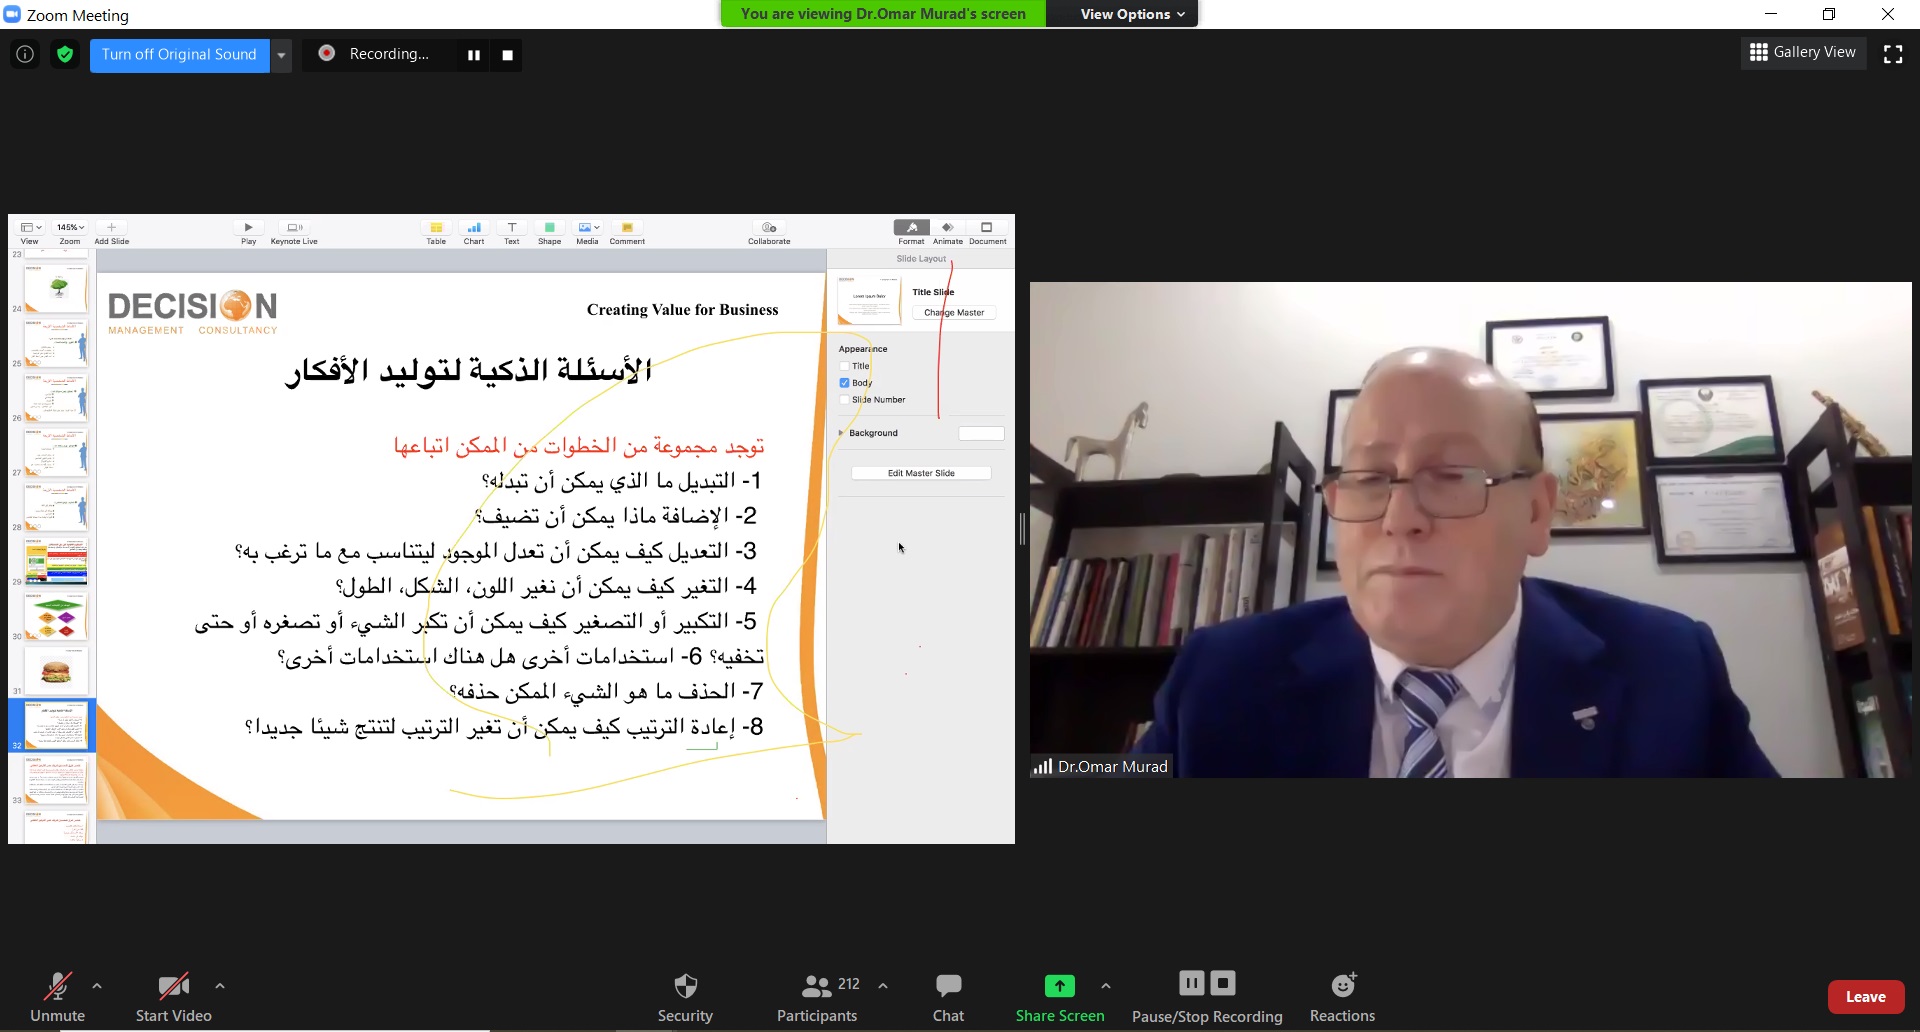Show meeting information icon

point(25,54)
